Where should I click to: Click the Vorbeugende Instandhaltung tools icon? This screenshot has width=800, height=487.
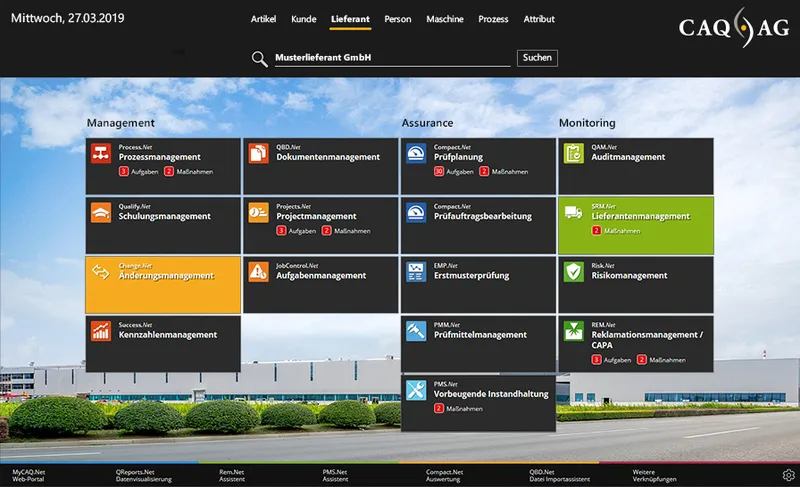click(416, 390)
